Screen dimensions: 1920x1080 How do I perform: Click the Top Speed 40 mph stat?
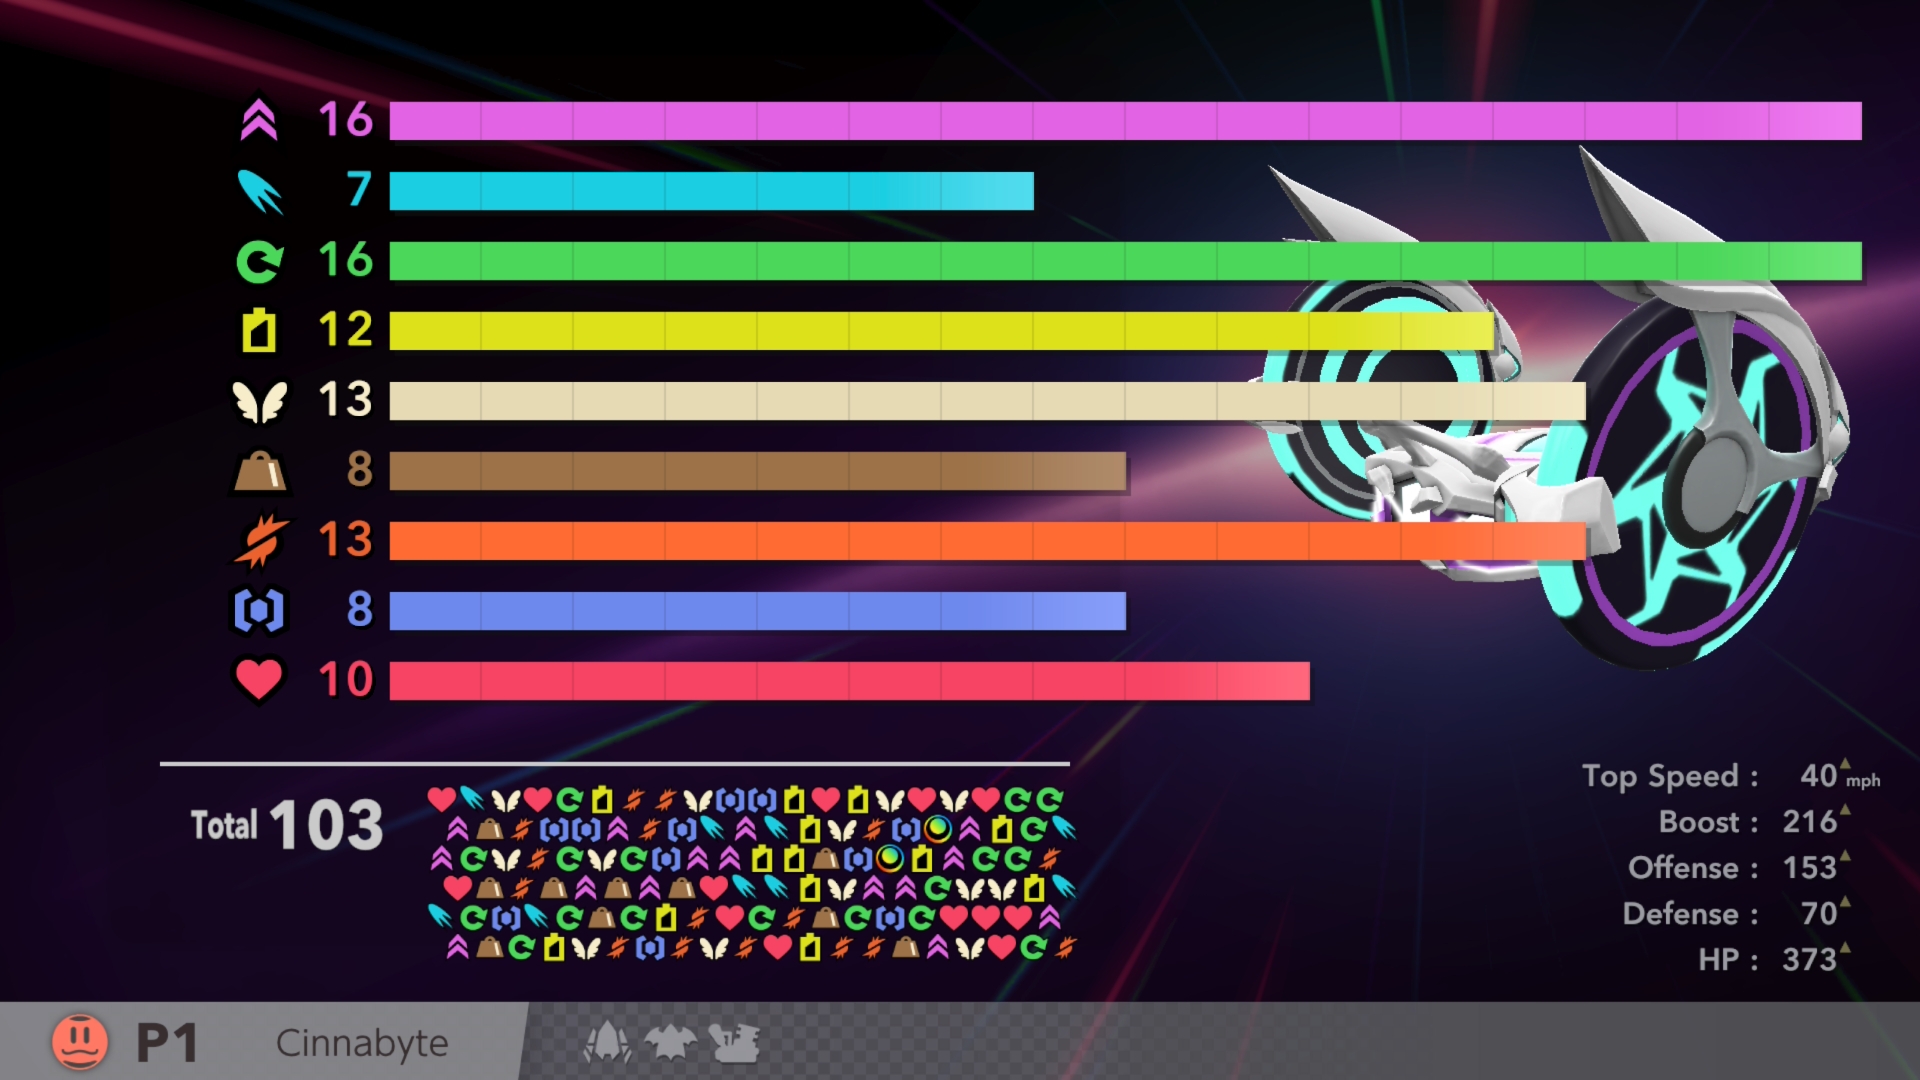[1730, 776]
